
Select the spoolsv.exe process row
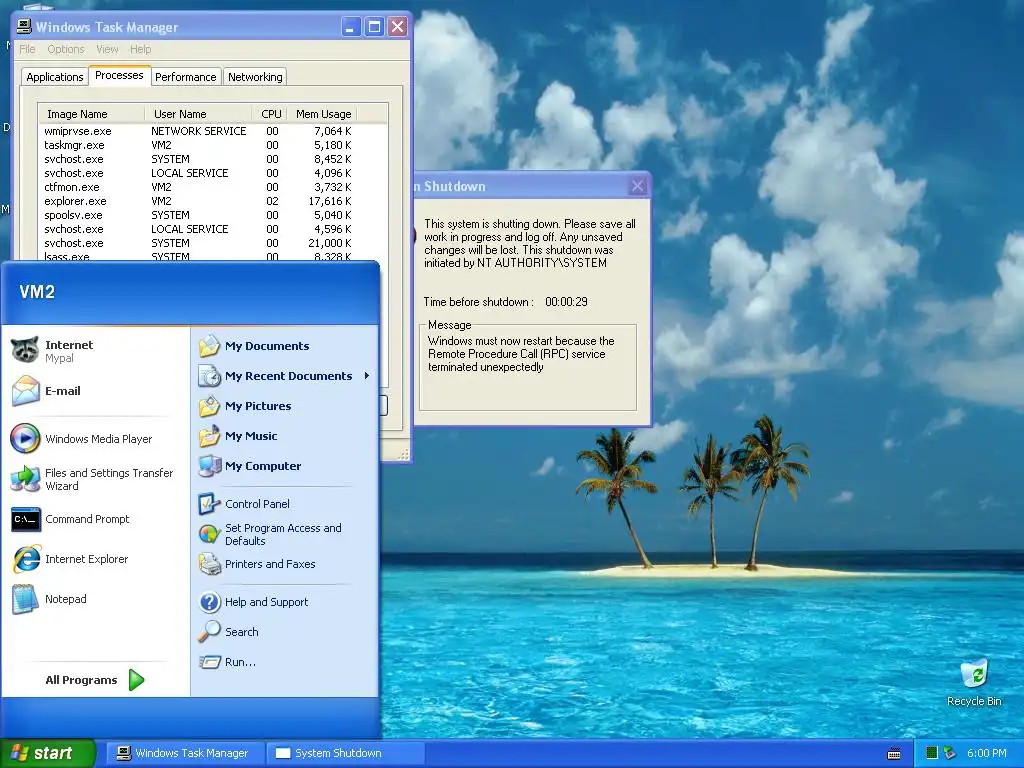point(213,215)
